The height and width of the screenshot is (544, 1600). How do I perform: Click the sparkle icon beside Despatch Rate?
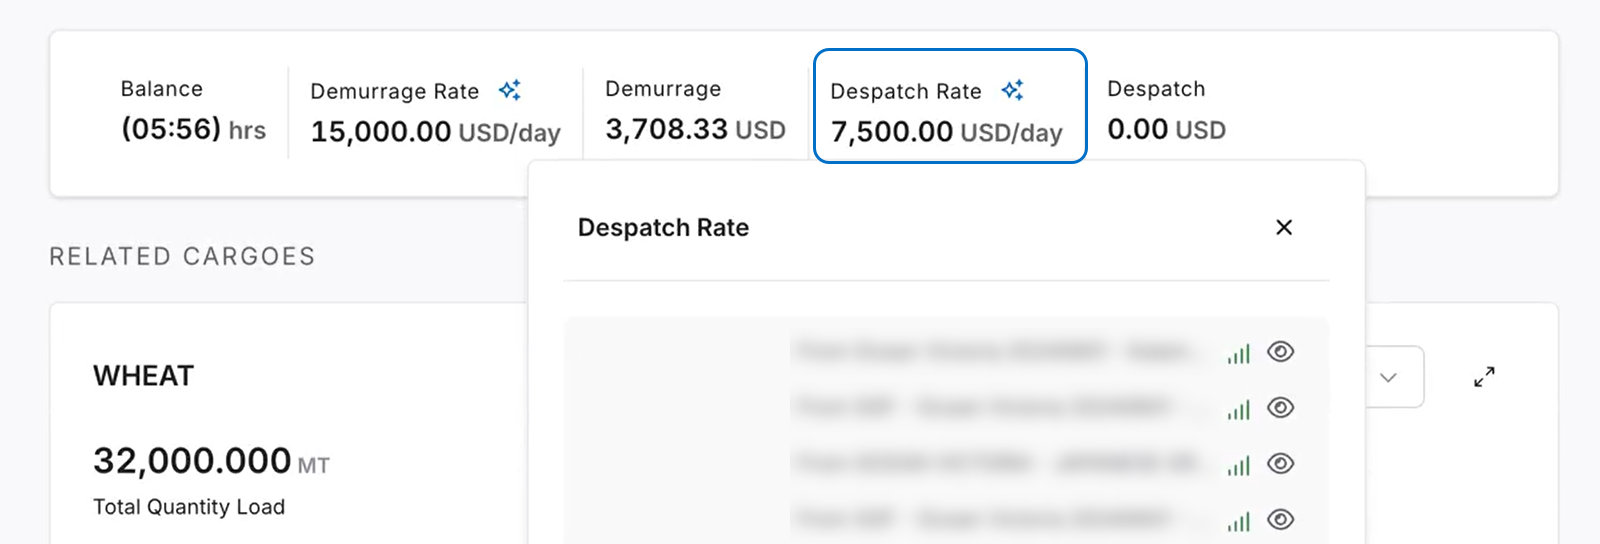pyautogui.click(x=1013, y=90)
